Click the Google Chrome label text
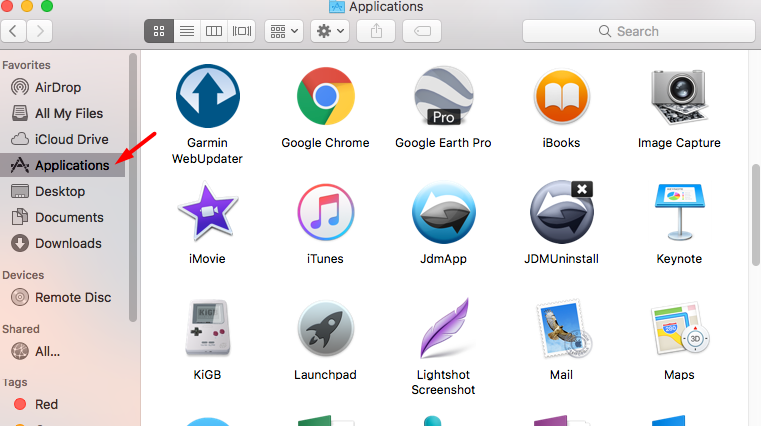This screenshot has height=426, width=761. point(326,143)
